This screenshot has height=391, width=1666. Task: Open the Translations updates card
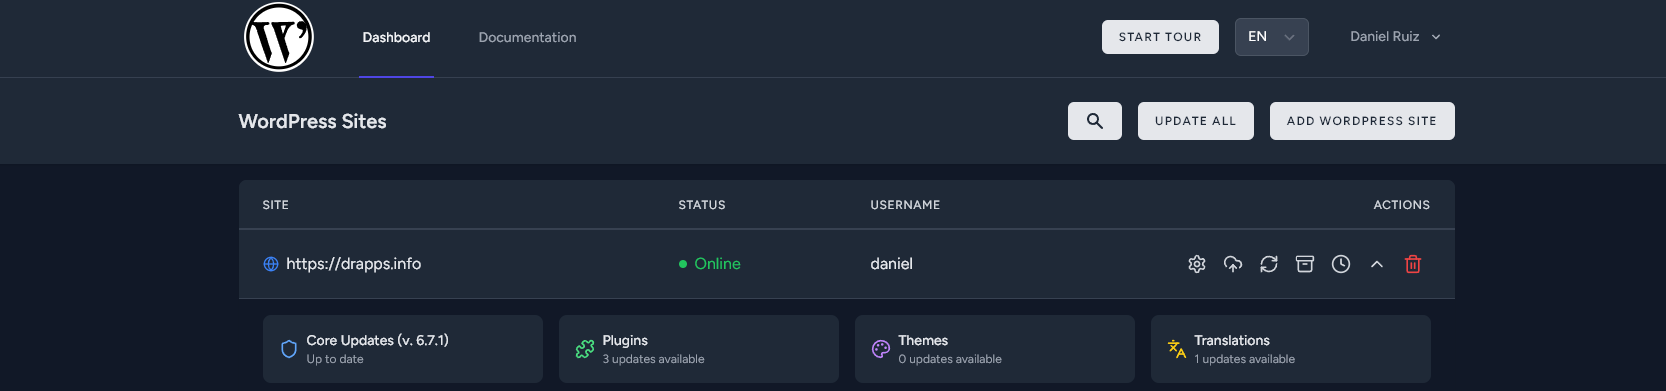point(1291,349)
